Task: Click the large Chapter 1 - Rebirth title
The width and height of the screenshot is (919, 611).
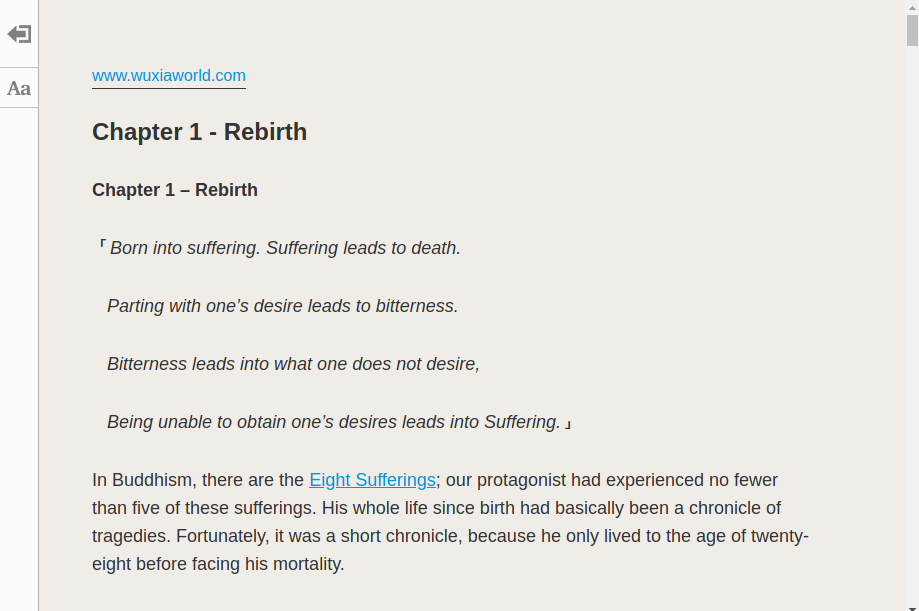Action: (199, 132)
